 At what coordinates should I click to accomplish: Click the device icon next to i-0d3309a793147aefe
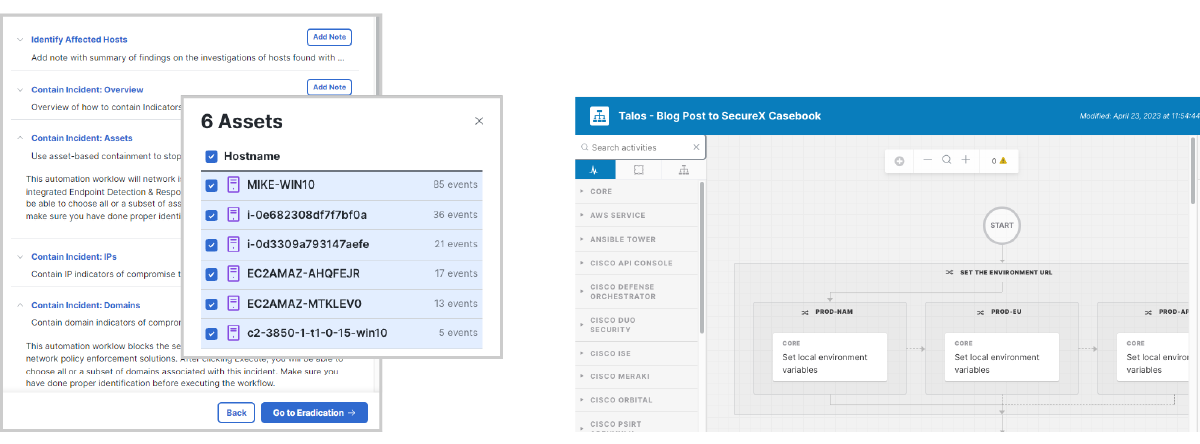234,244
